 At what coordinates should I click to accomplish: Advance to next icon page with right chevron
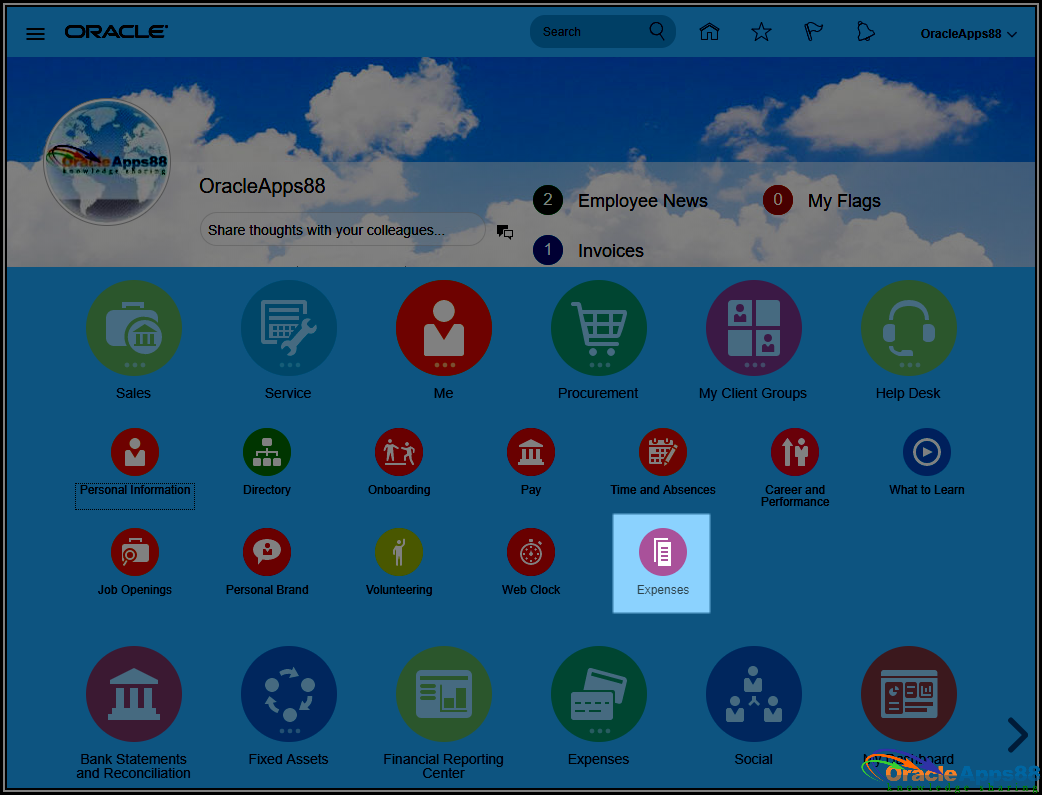(x=1017, y=735)
